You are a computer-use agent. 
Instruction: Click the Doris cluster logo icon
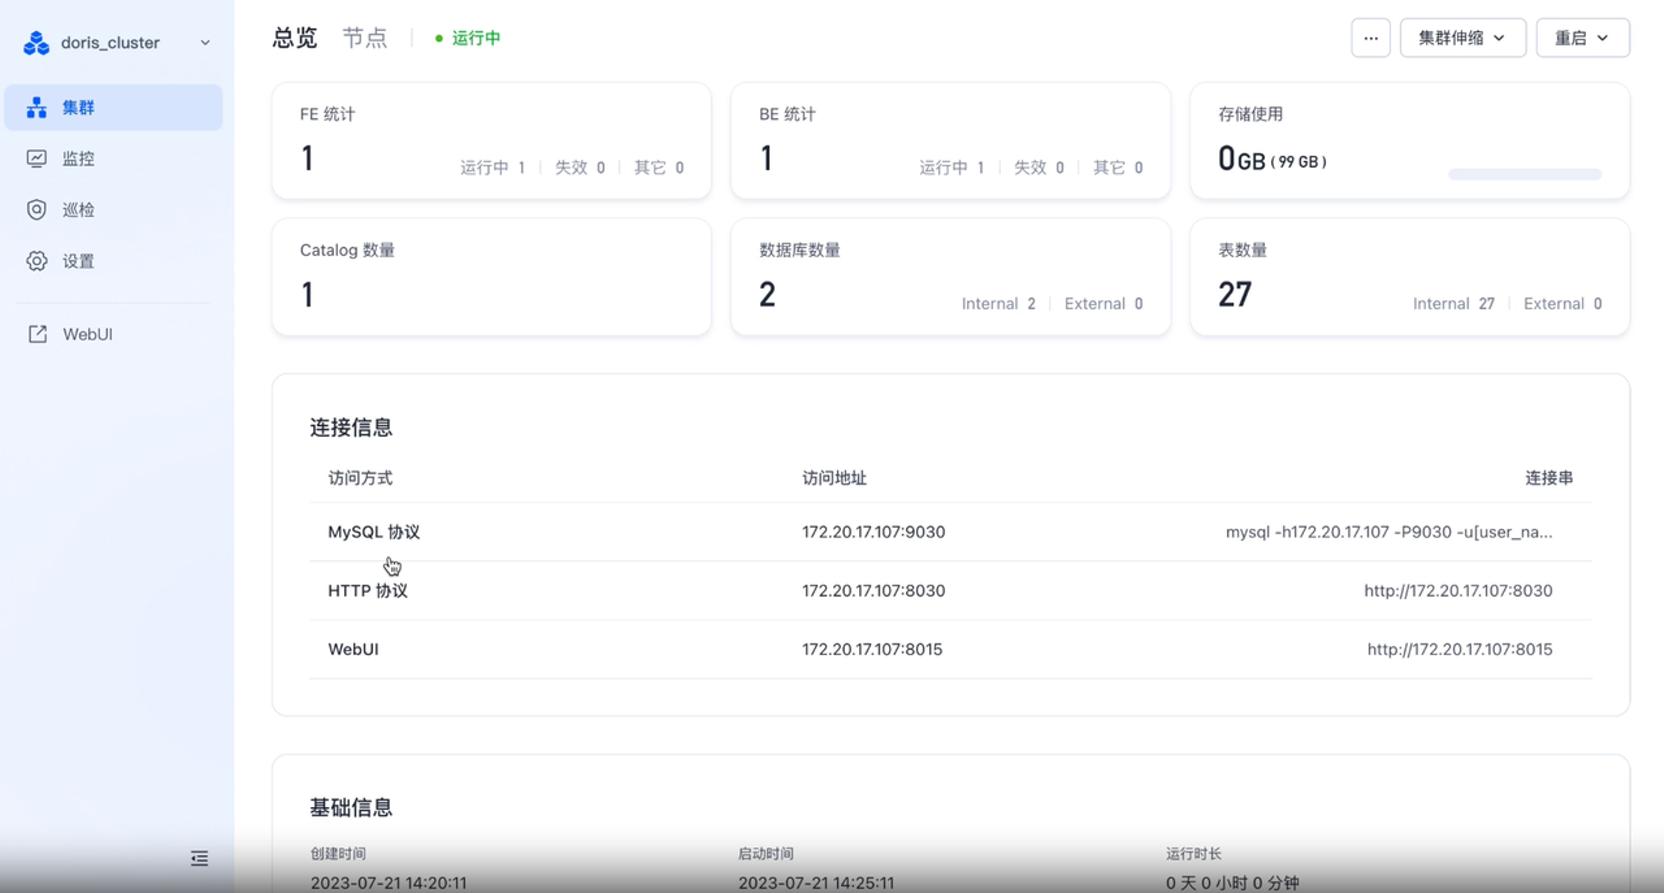(x=37, y=43)
